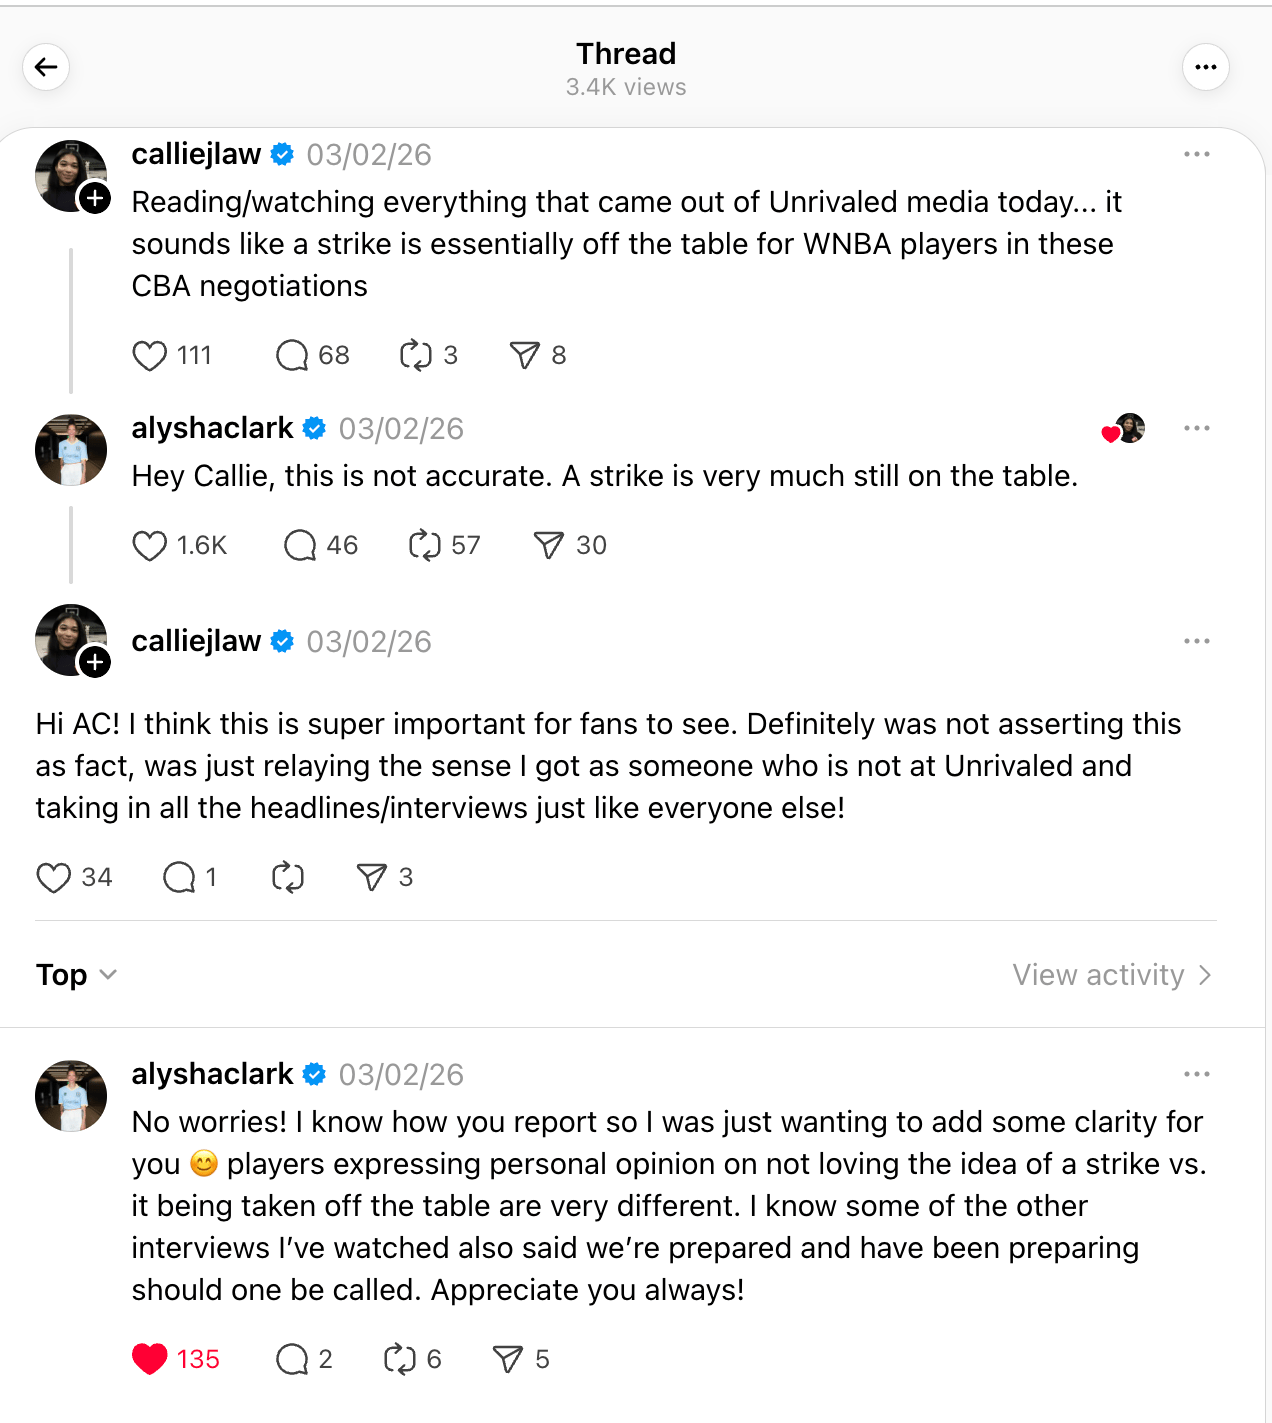Open more options on 'Hey Callie' reply
Viewport: 1272px width, 1423px height.
[x=1196, y=429]
